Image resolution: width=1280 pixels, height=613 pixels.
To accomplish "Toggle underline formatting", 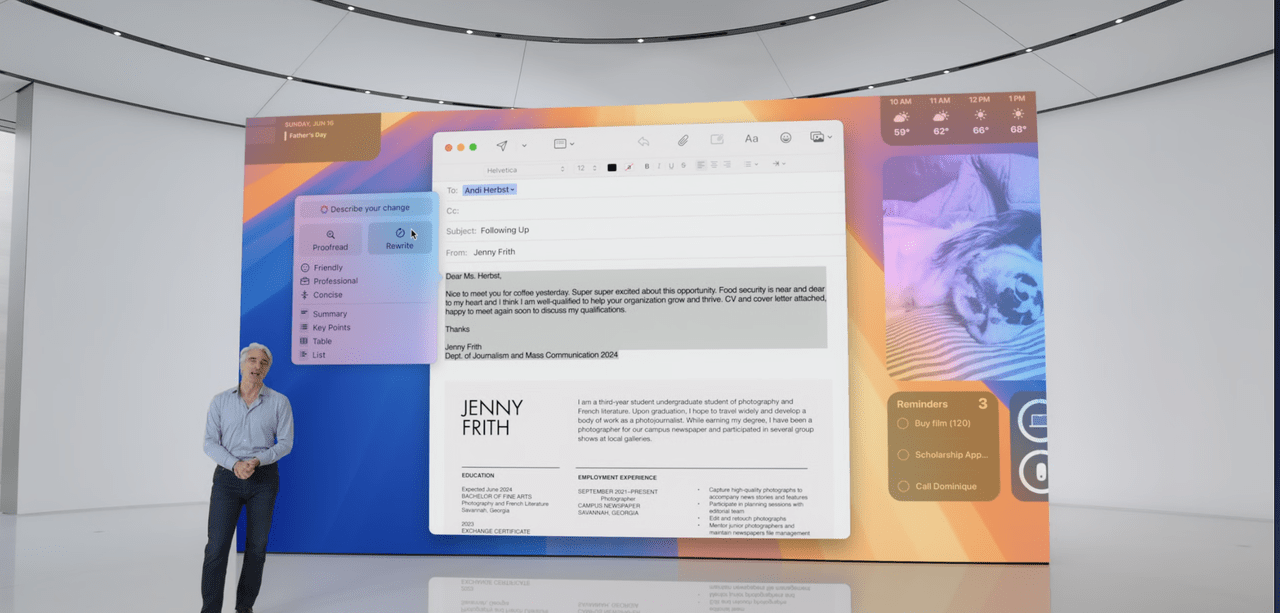I will pyautogui.click(x=671, y=166).
